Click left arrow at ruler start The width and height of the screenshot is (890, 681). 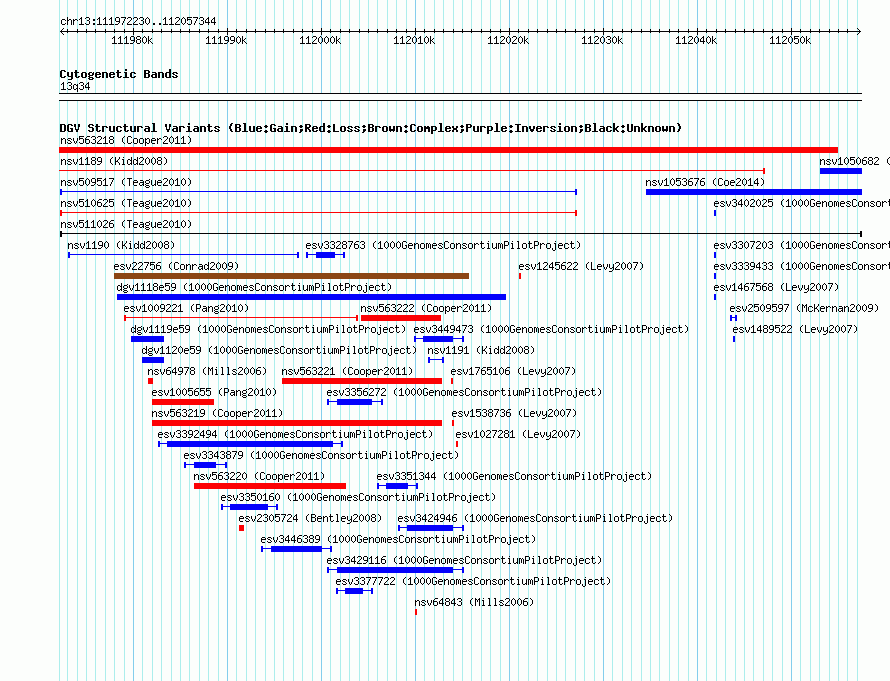tap(62, 31)
